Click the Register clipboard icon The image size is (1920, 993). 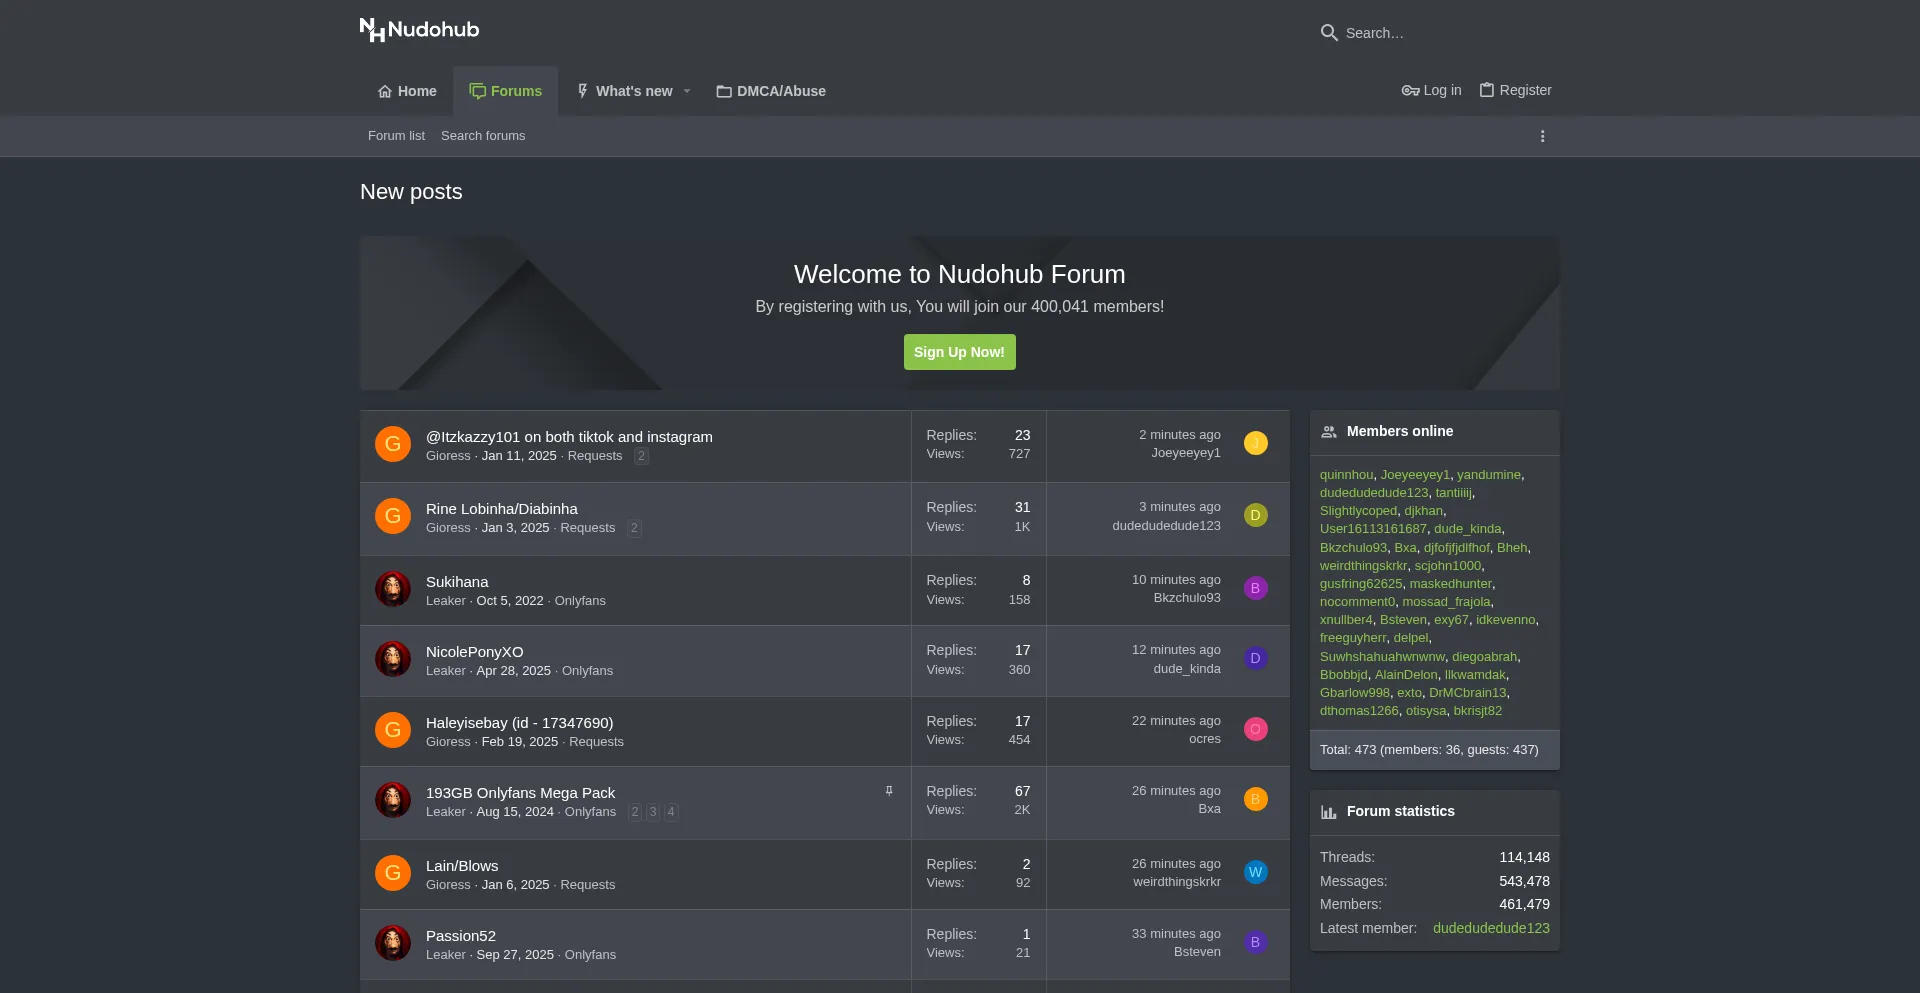1486,90
